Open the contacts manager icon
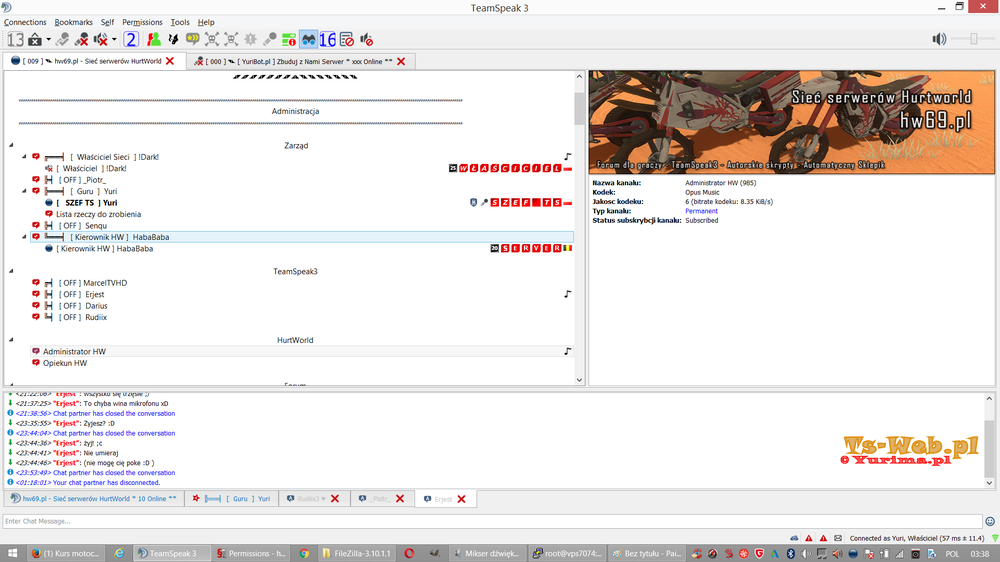1000x562 pixels. click(x=154, y=40)
